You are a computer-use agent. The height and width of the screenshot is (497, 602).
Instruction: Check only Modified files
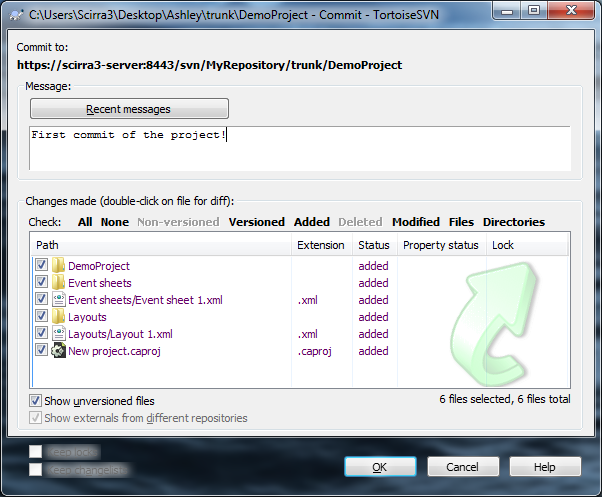point(416,222)
